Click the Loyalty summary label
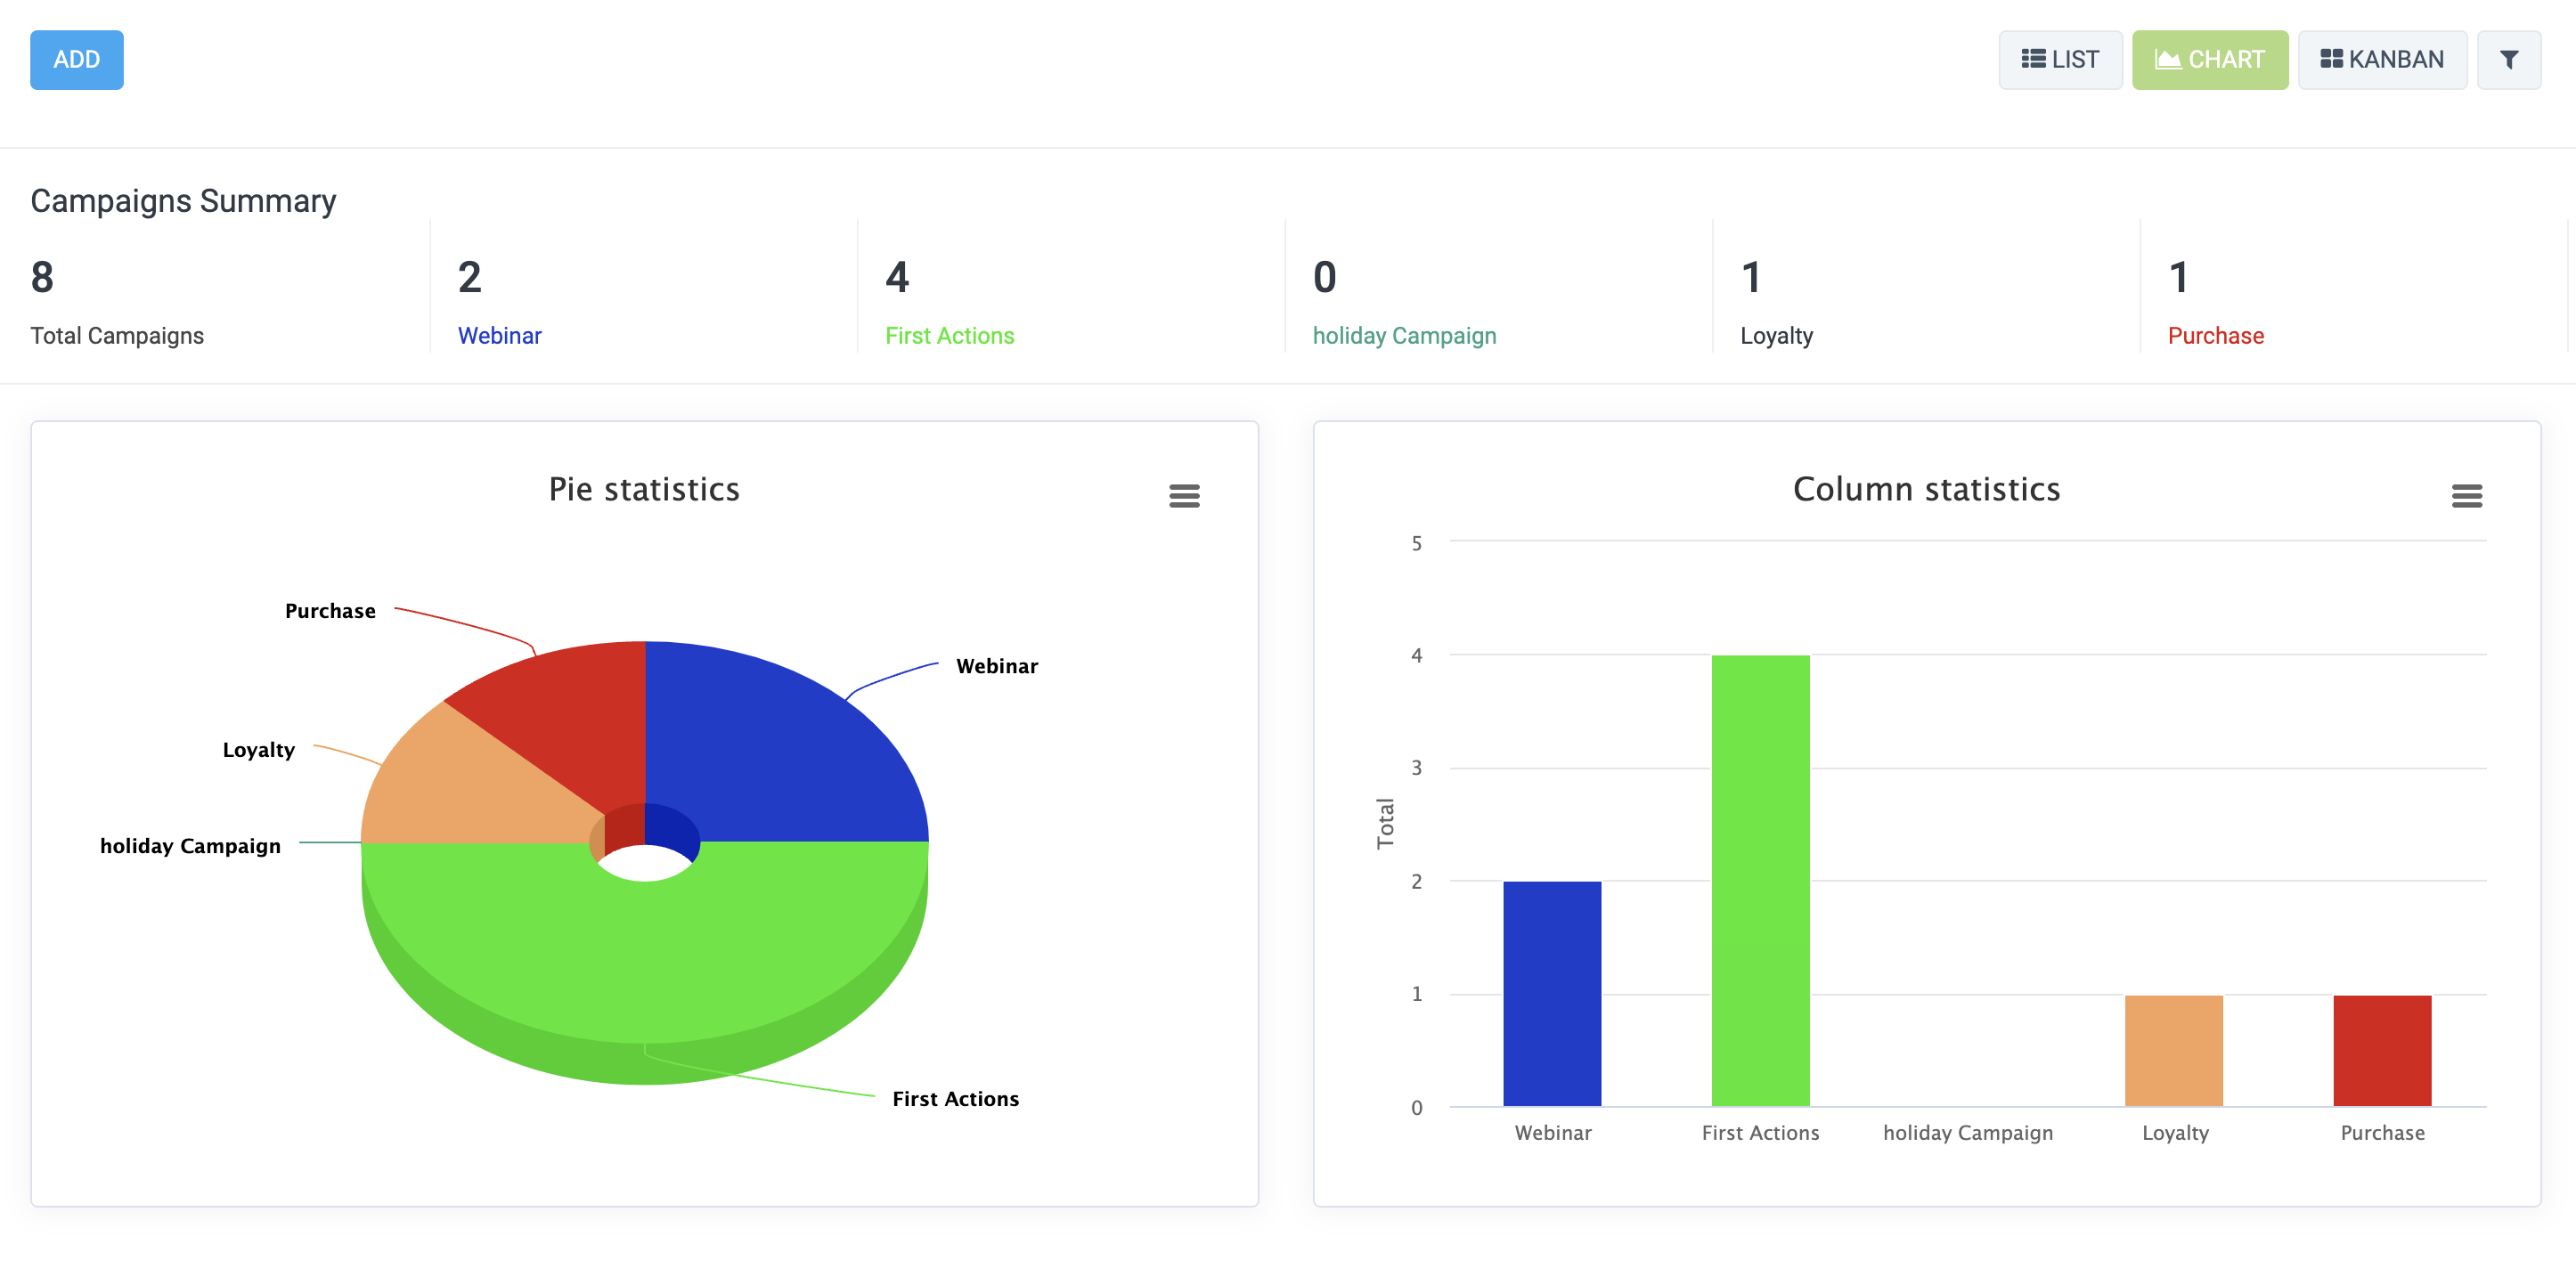Image resolution: width=2576 pixels, height=1277 pixels. click(1776, 336)
